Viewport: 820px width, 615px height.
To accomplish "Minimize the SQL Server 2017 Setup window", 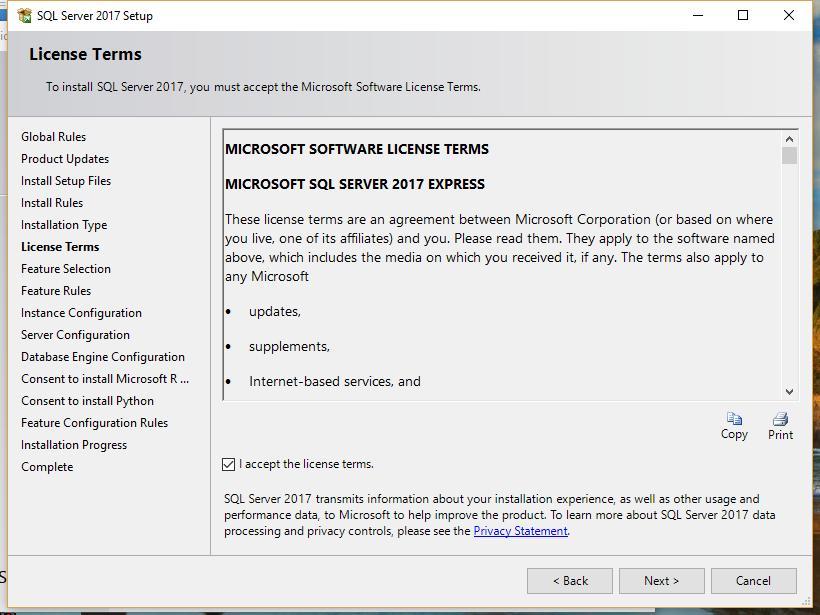I will click(x=698, y=15).
